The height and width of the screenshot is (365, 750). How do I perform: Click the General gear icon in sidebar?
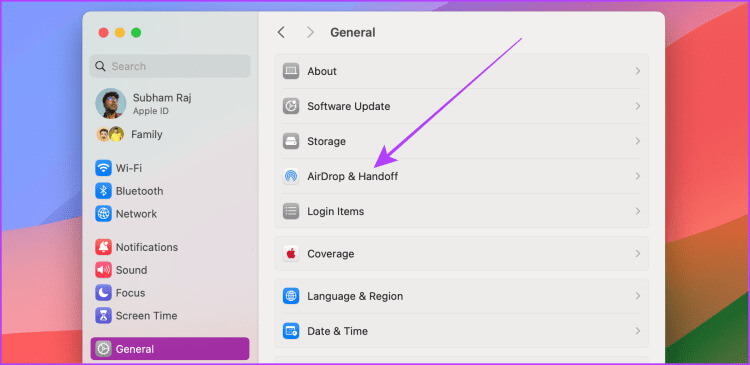coord(103,349)
